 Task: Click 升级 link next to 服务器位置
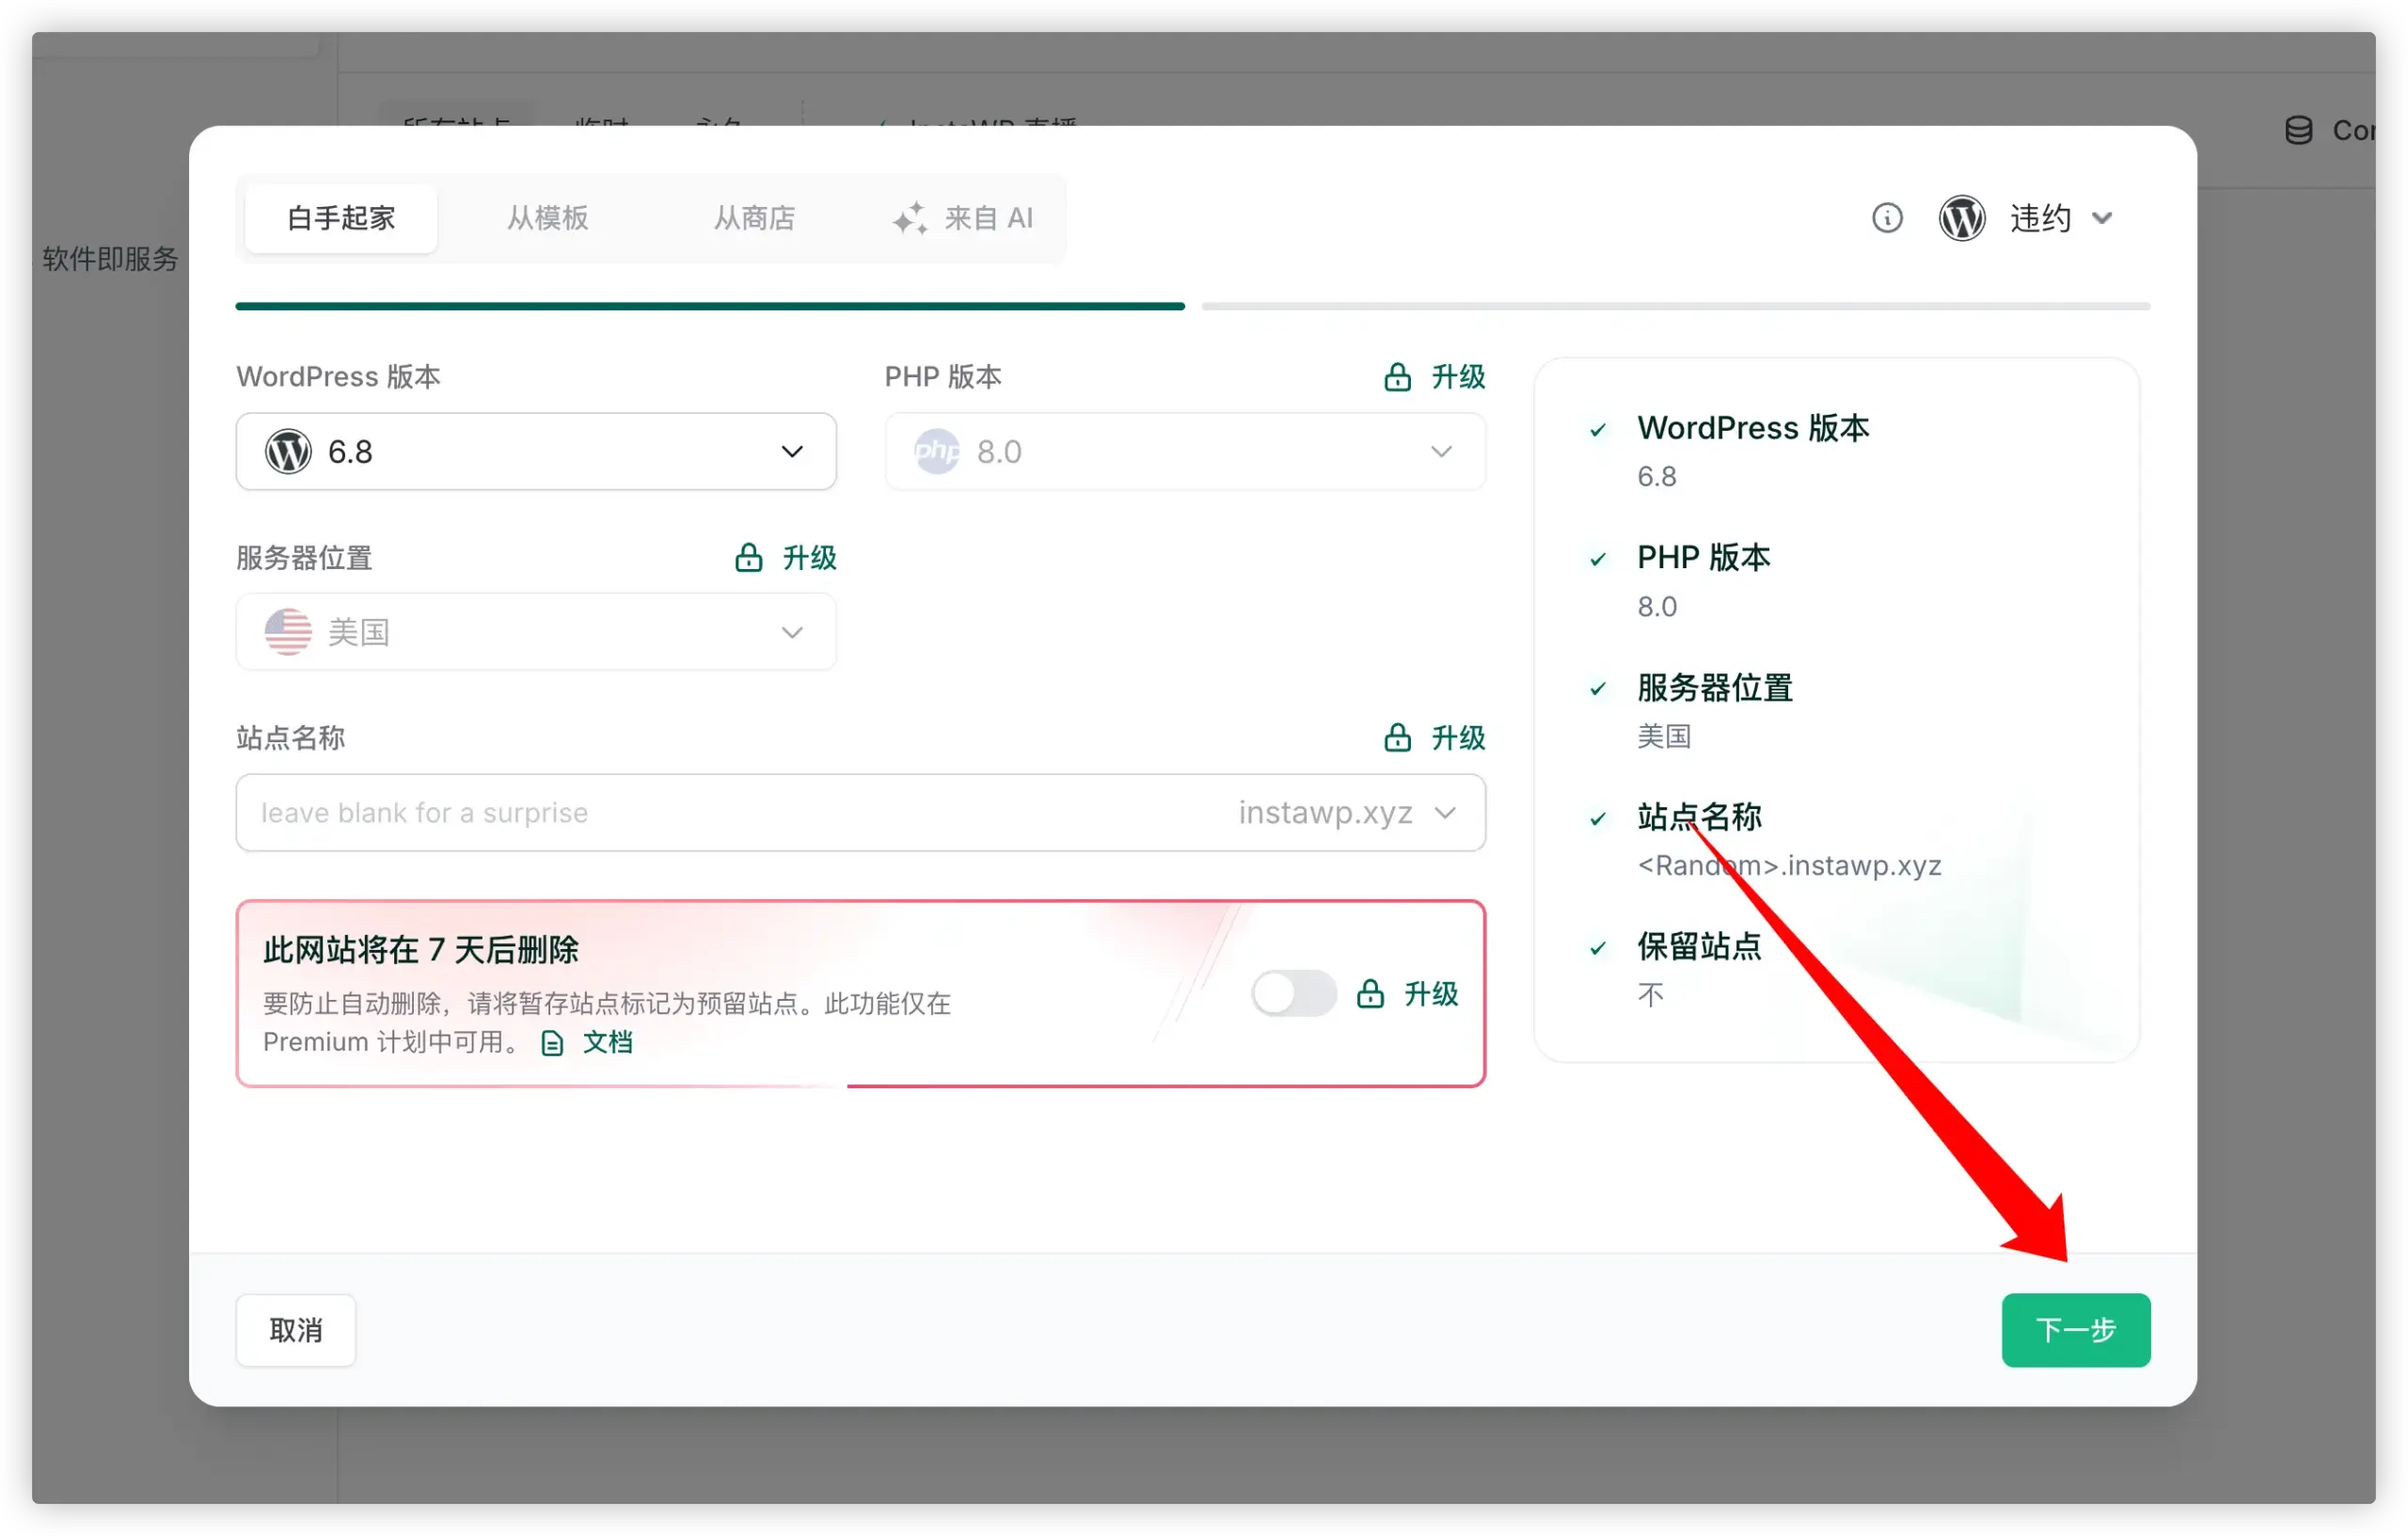click(x=809, y=558)
